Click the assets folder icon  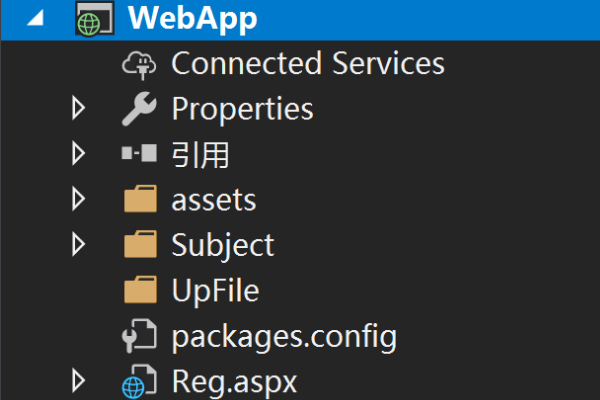[140, 199]
